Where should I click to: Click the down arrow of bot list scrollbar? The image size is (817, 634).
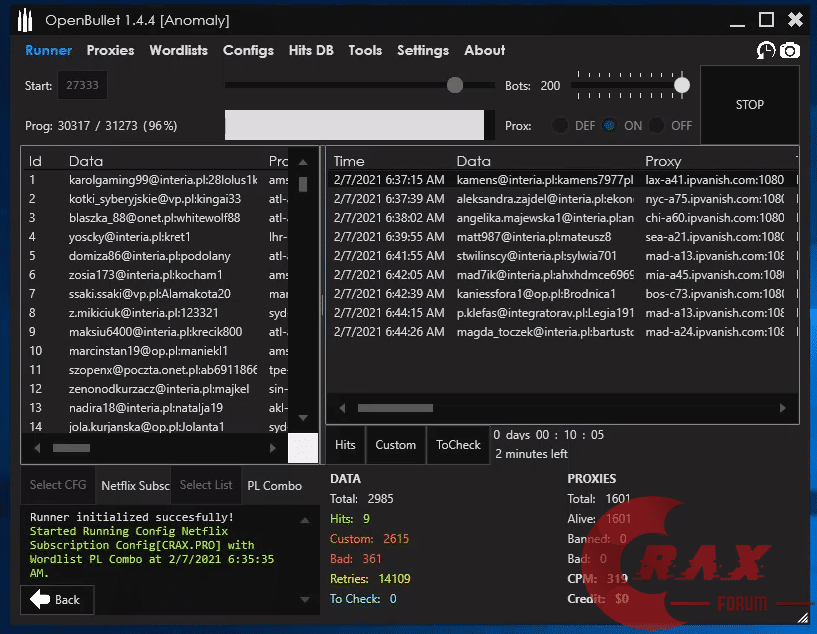pos(303,418)
